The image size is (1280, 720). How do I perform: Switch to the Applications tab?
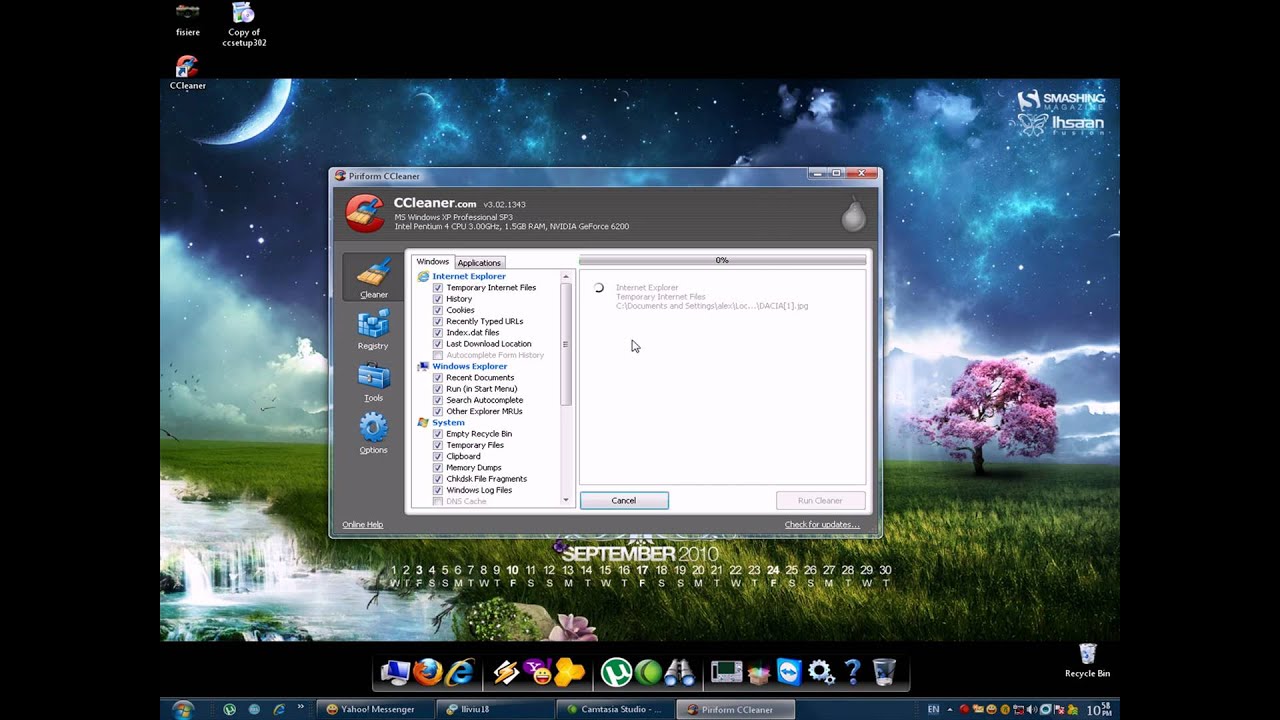point(479,263)
